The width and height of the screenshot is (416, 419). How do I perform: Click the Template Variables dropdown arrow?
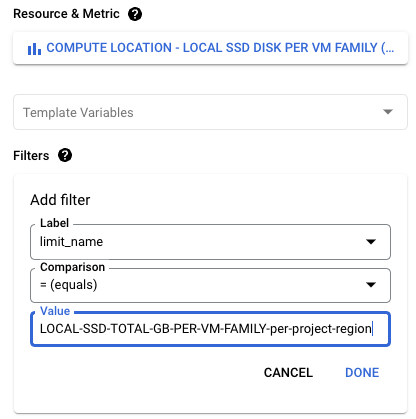point(388,112)
